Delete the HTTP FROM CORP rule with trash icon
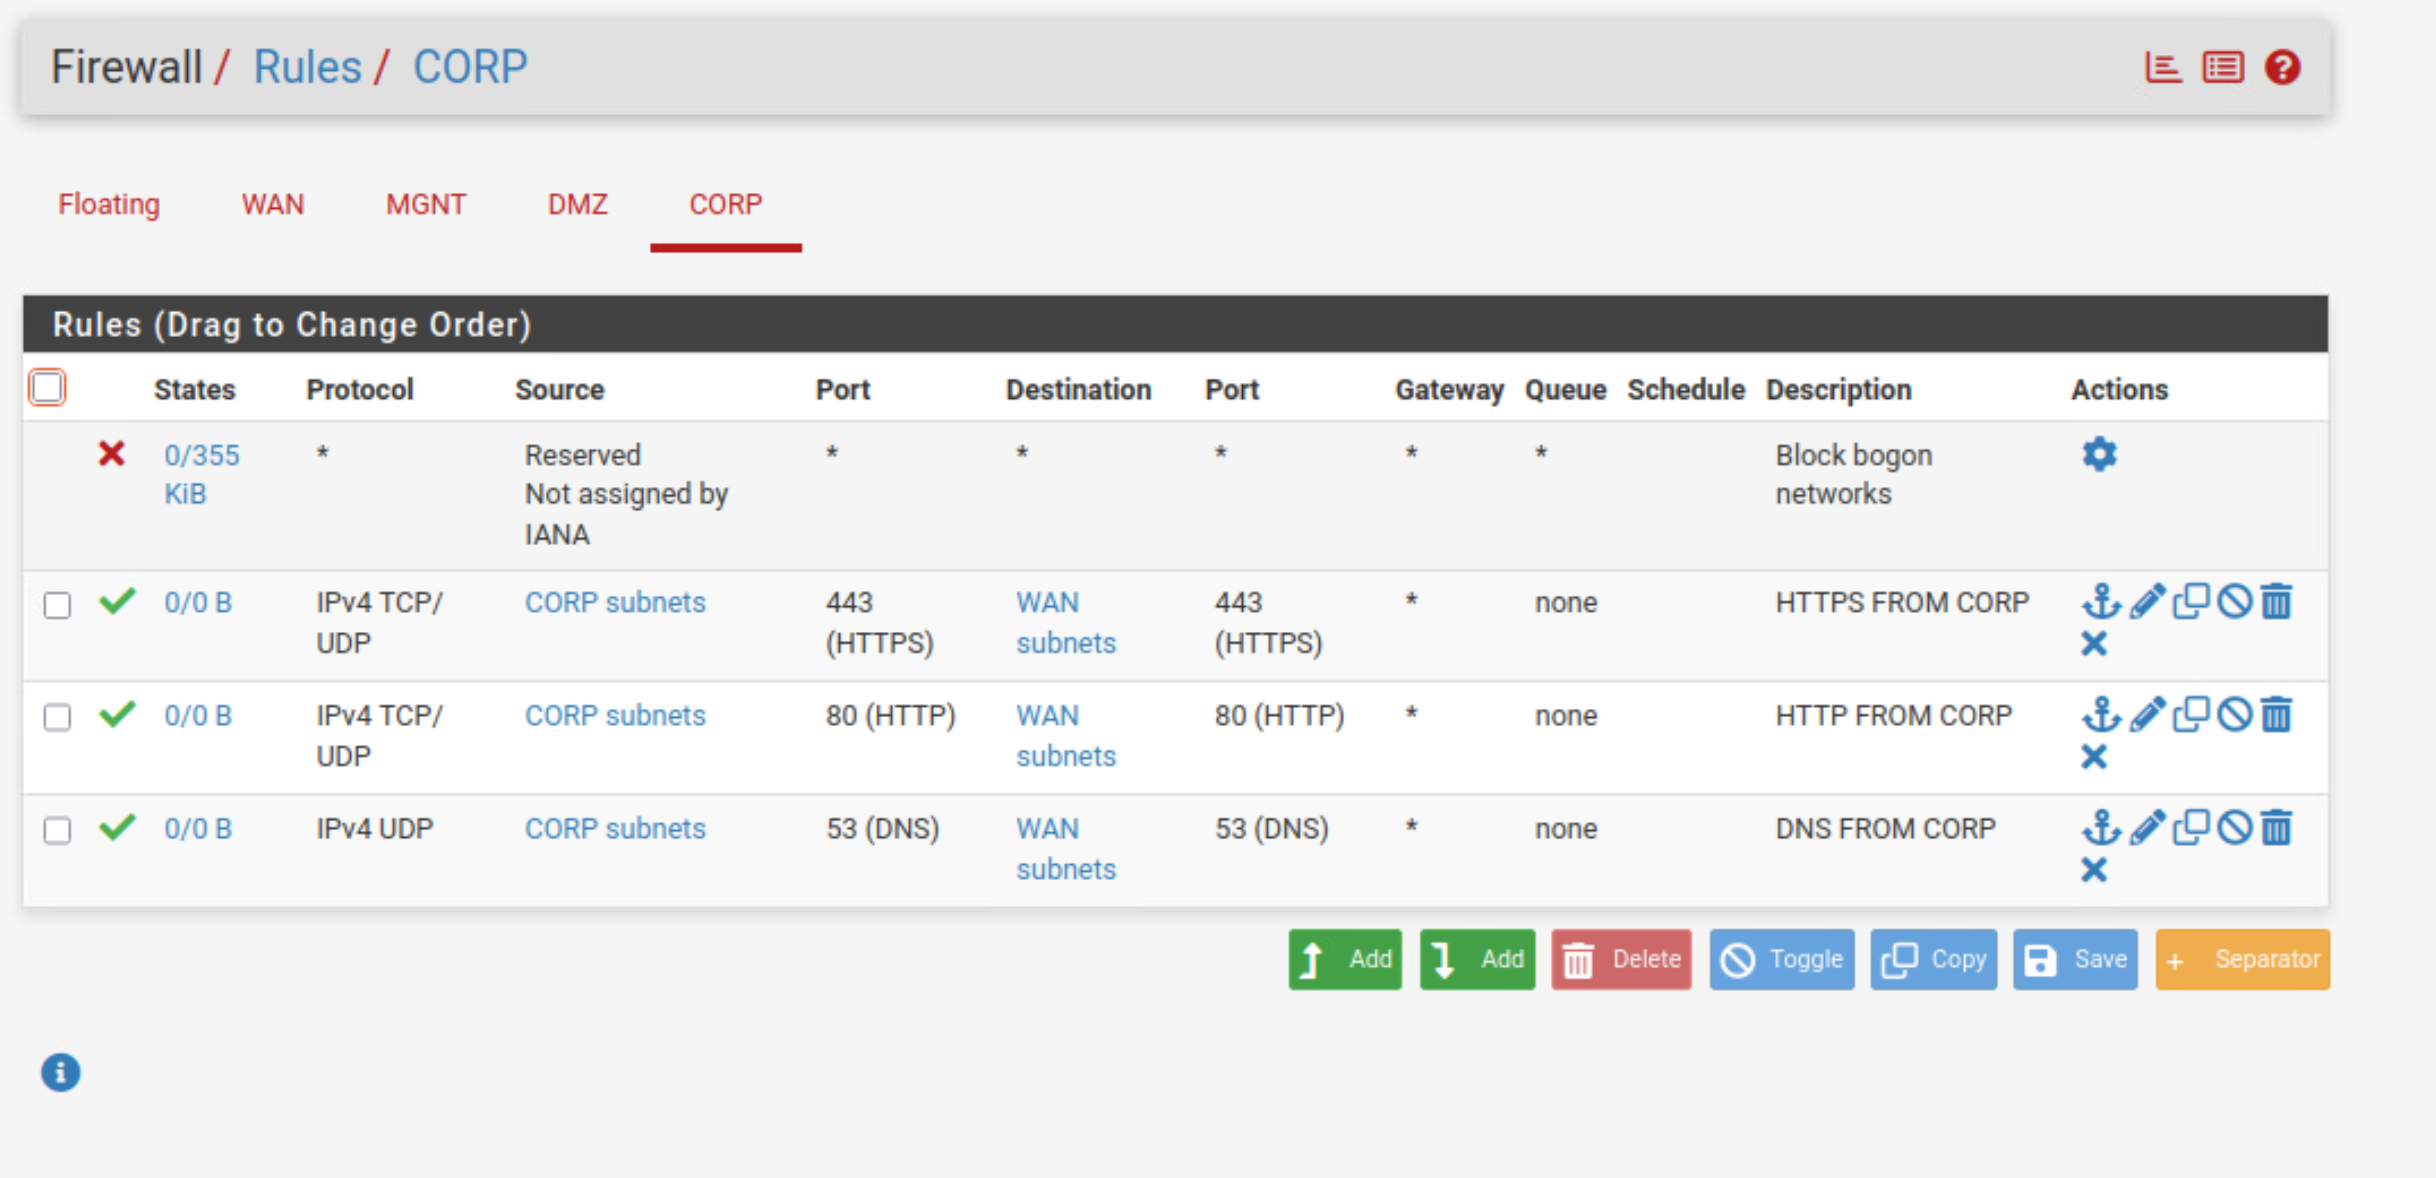2436x1178 pixels. 2277,715
